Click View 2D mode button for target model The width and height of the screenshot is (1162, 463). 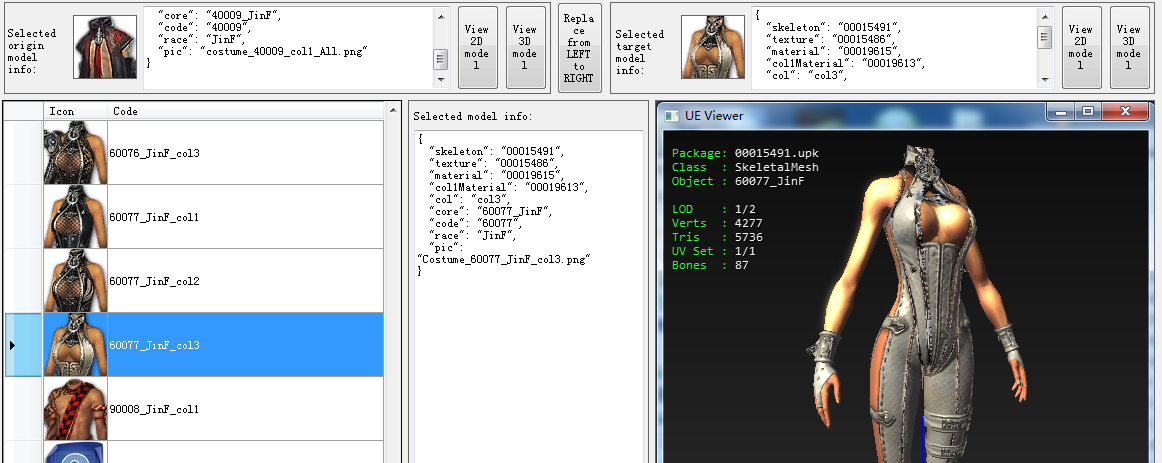point(1080,47)
